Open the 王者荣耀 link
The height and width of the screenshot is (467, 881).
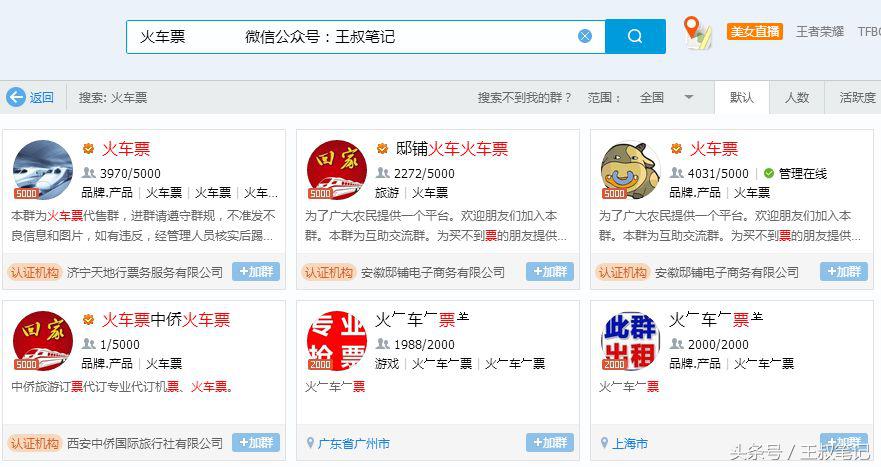[820, 31]
